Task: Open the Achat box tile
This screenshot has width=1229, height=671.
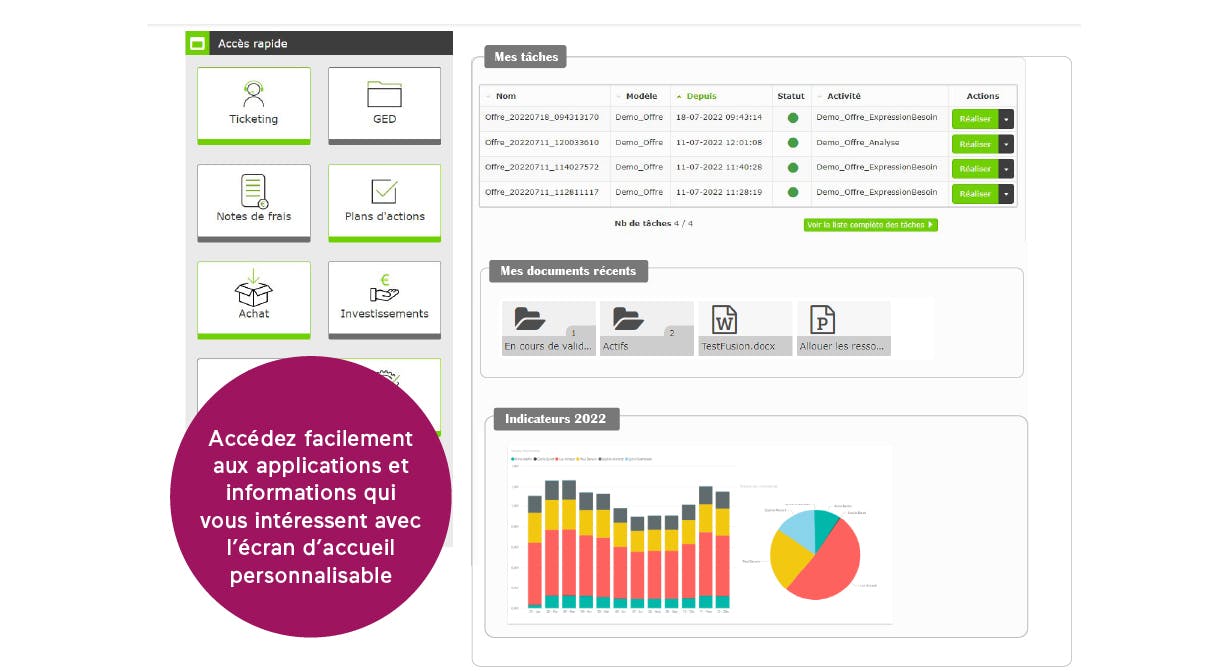Action: point(254,300)
